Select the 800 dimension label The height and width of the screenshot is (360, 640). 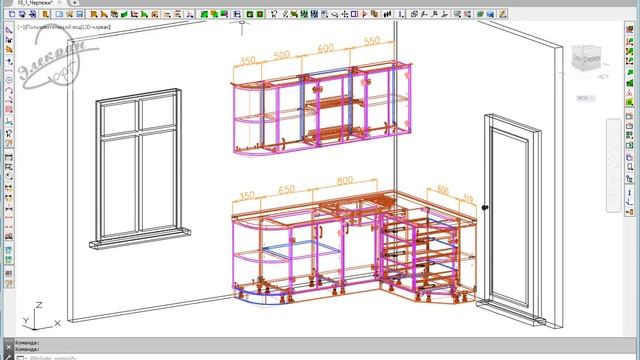pyautogui.click(x=344, y=180)
